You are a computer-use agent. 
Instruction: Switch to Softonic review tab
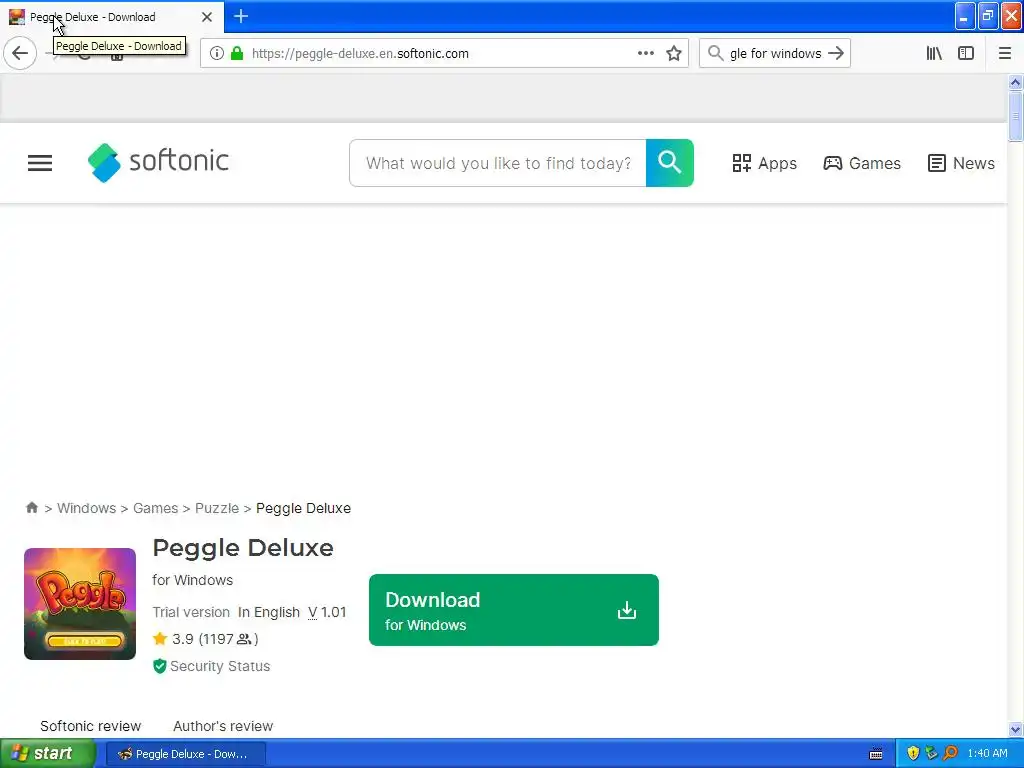click(90, 726)
